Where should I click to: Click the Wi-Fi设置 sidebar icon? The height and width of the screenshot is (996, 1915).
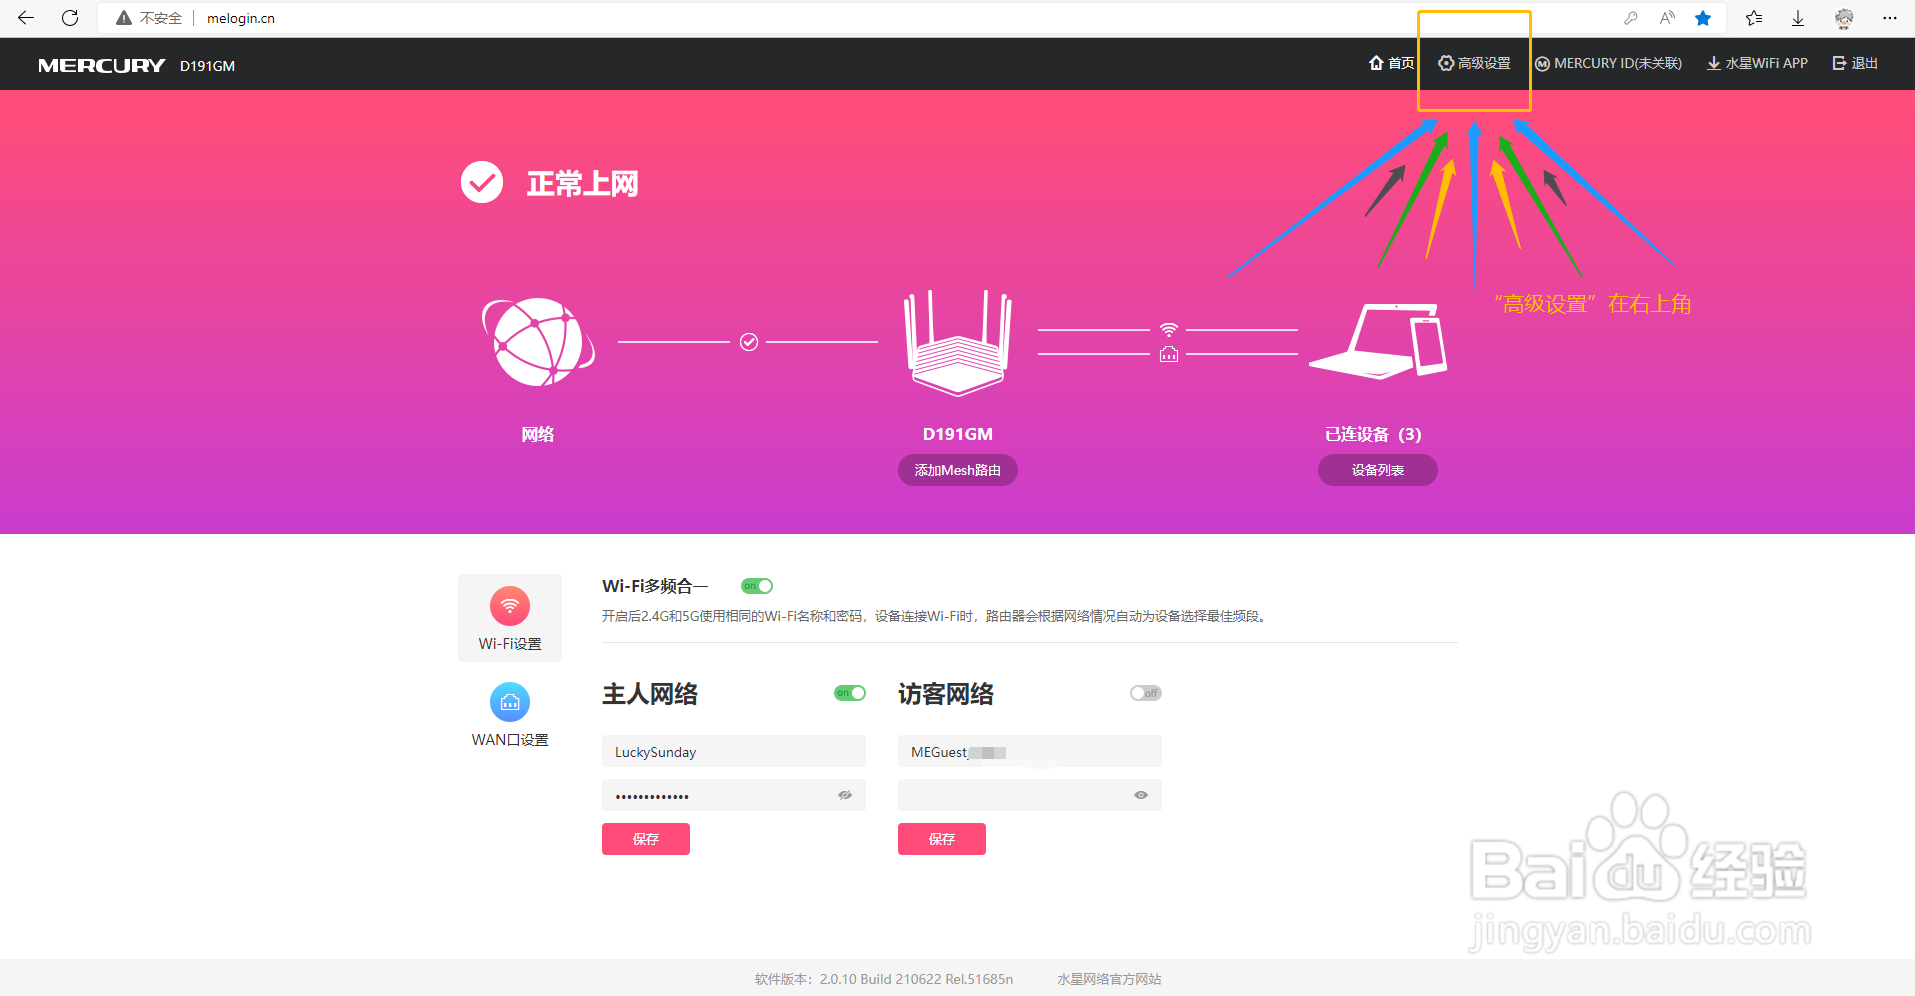[510, 606]
